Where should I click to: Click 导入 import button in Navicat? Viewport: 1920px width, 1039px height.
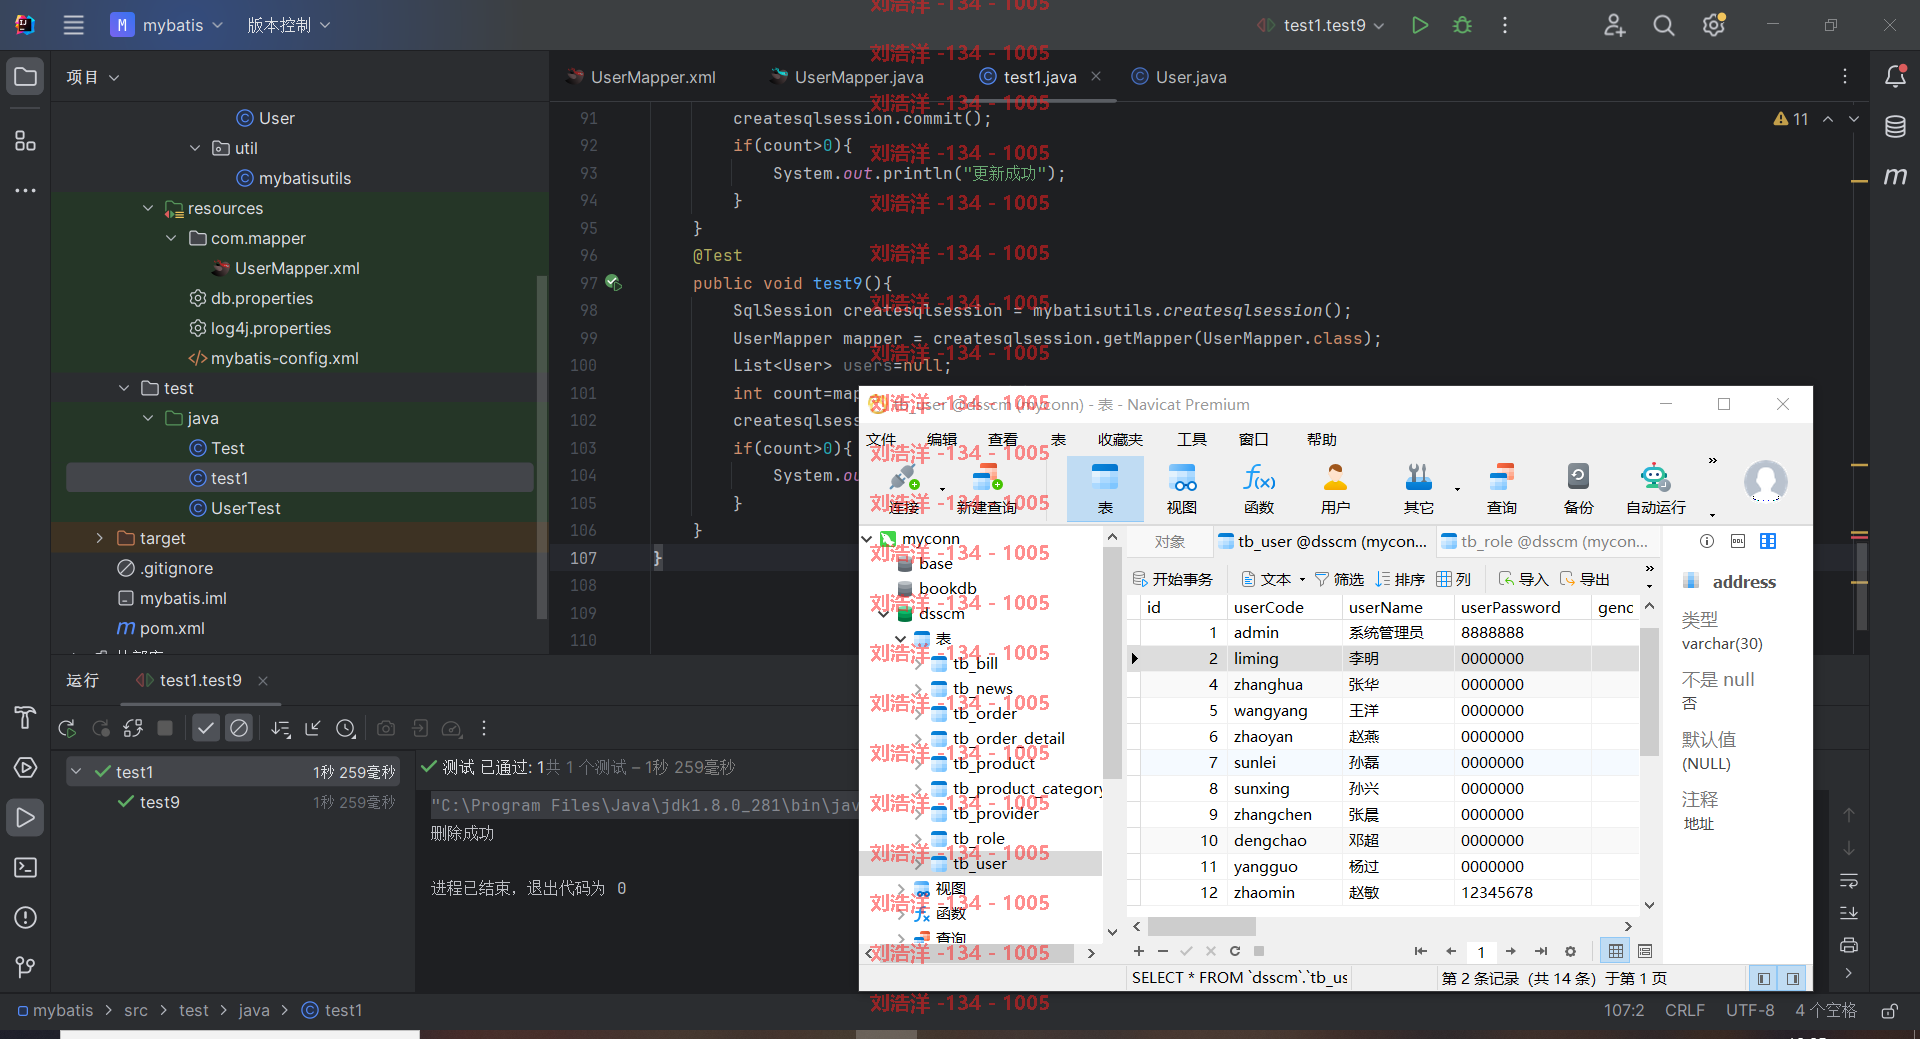click(1523, 579)
